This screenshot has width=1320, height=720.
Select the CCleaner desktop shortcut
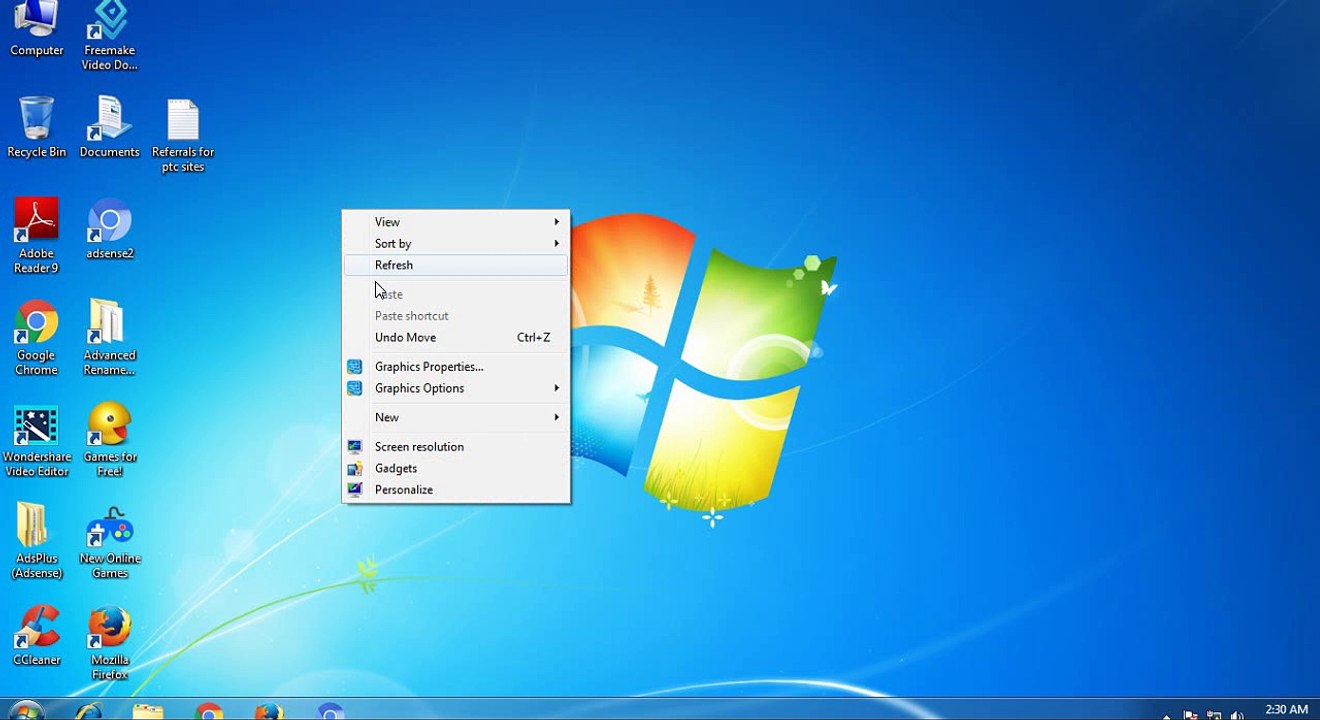pyautogui.click(x=37, y=636)
